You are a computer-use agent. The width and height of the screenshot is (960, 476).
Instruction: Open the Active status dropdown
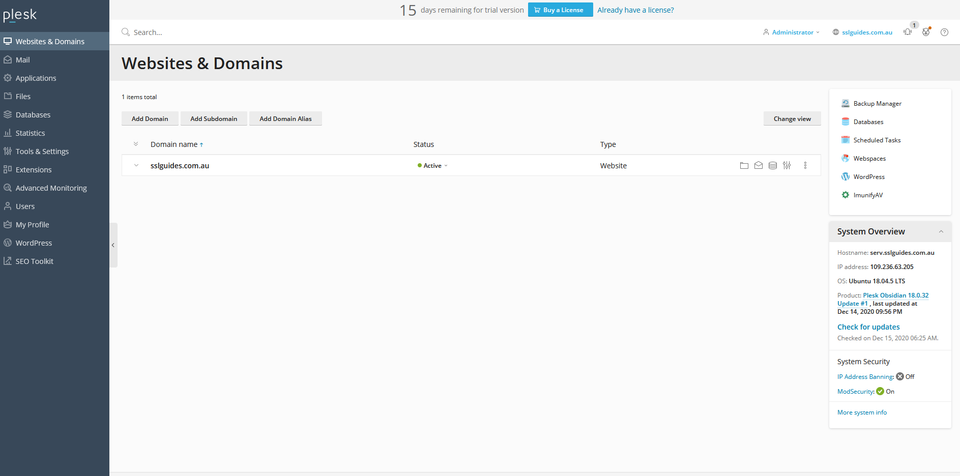(x=432, y=165)
